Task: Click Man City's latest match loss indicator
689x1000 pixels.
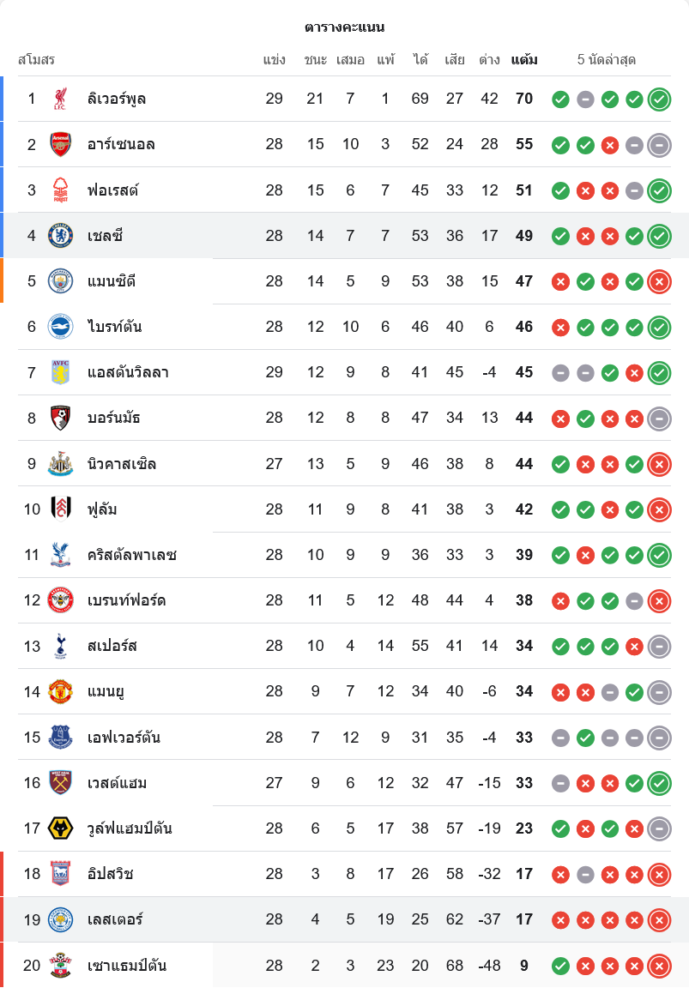Action: pos(659,282)
